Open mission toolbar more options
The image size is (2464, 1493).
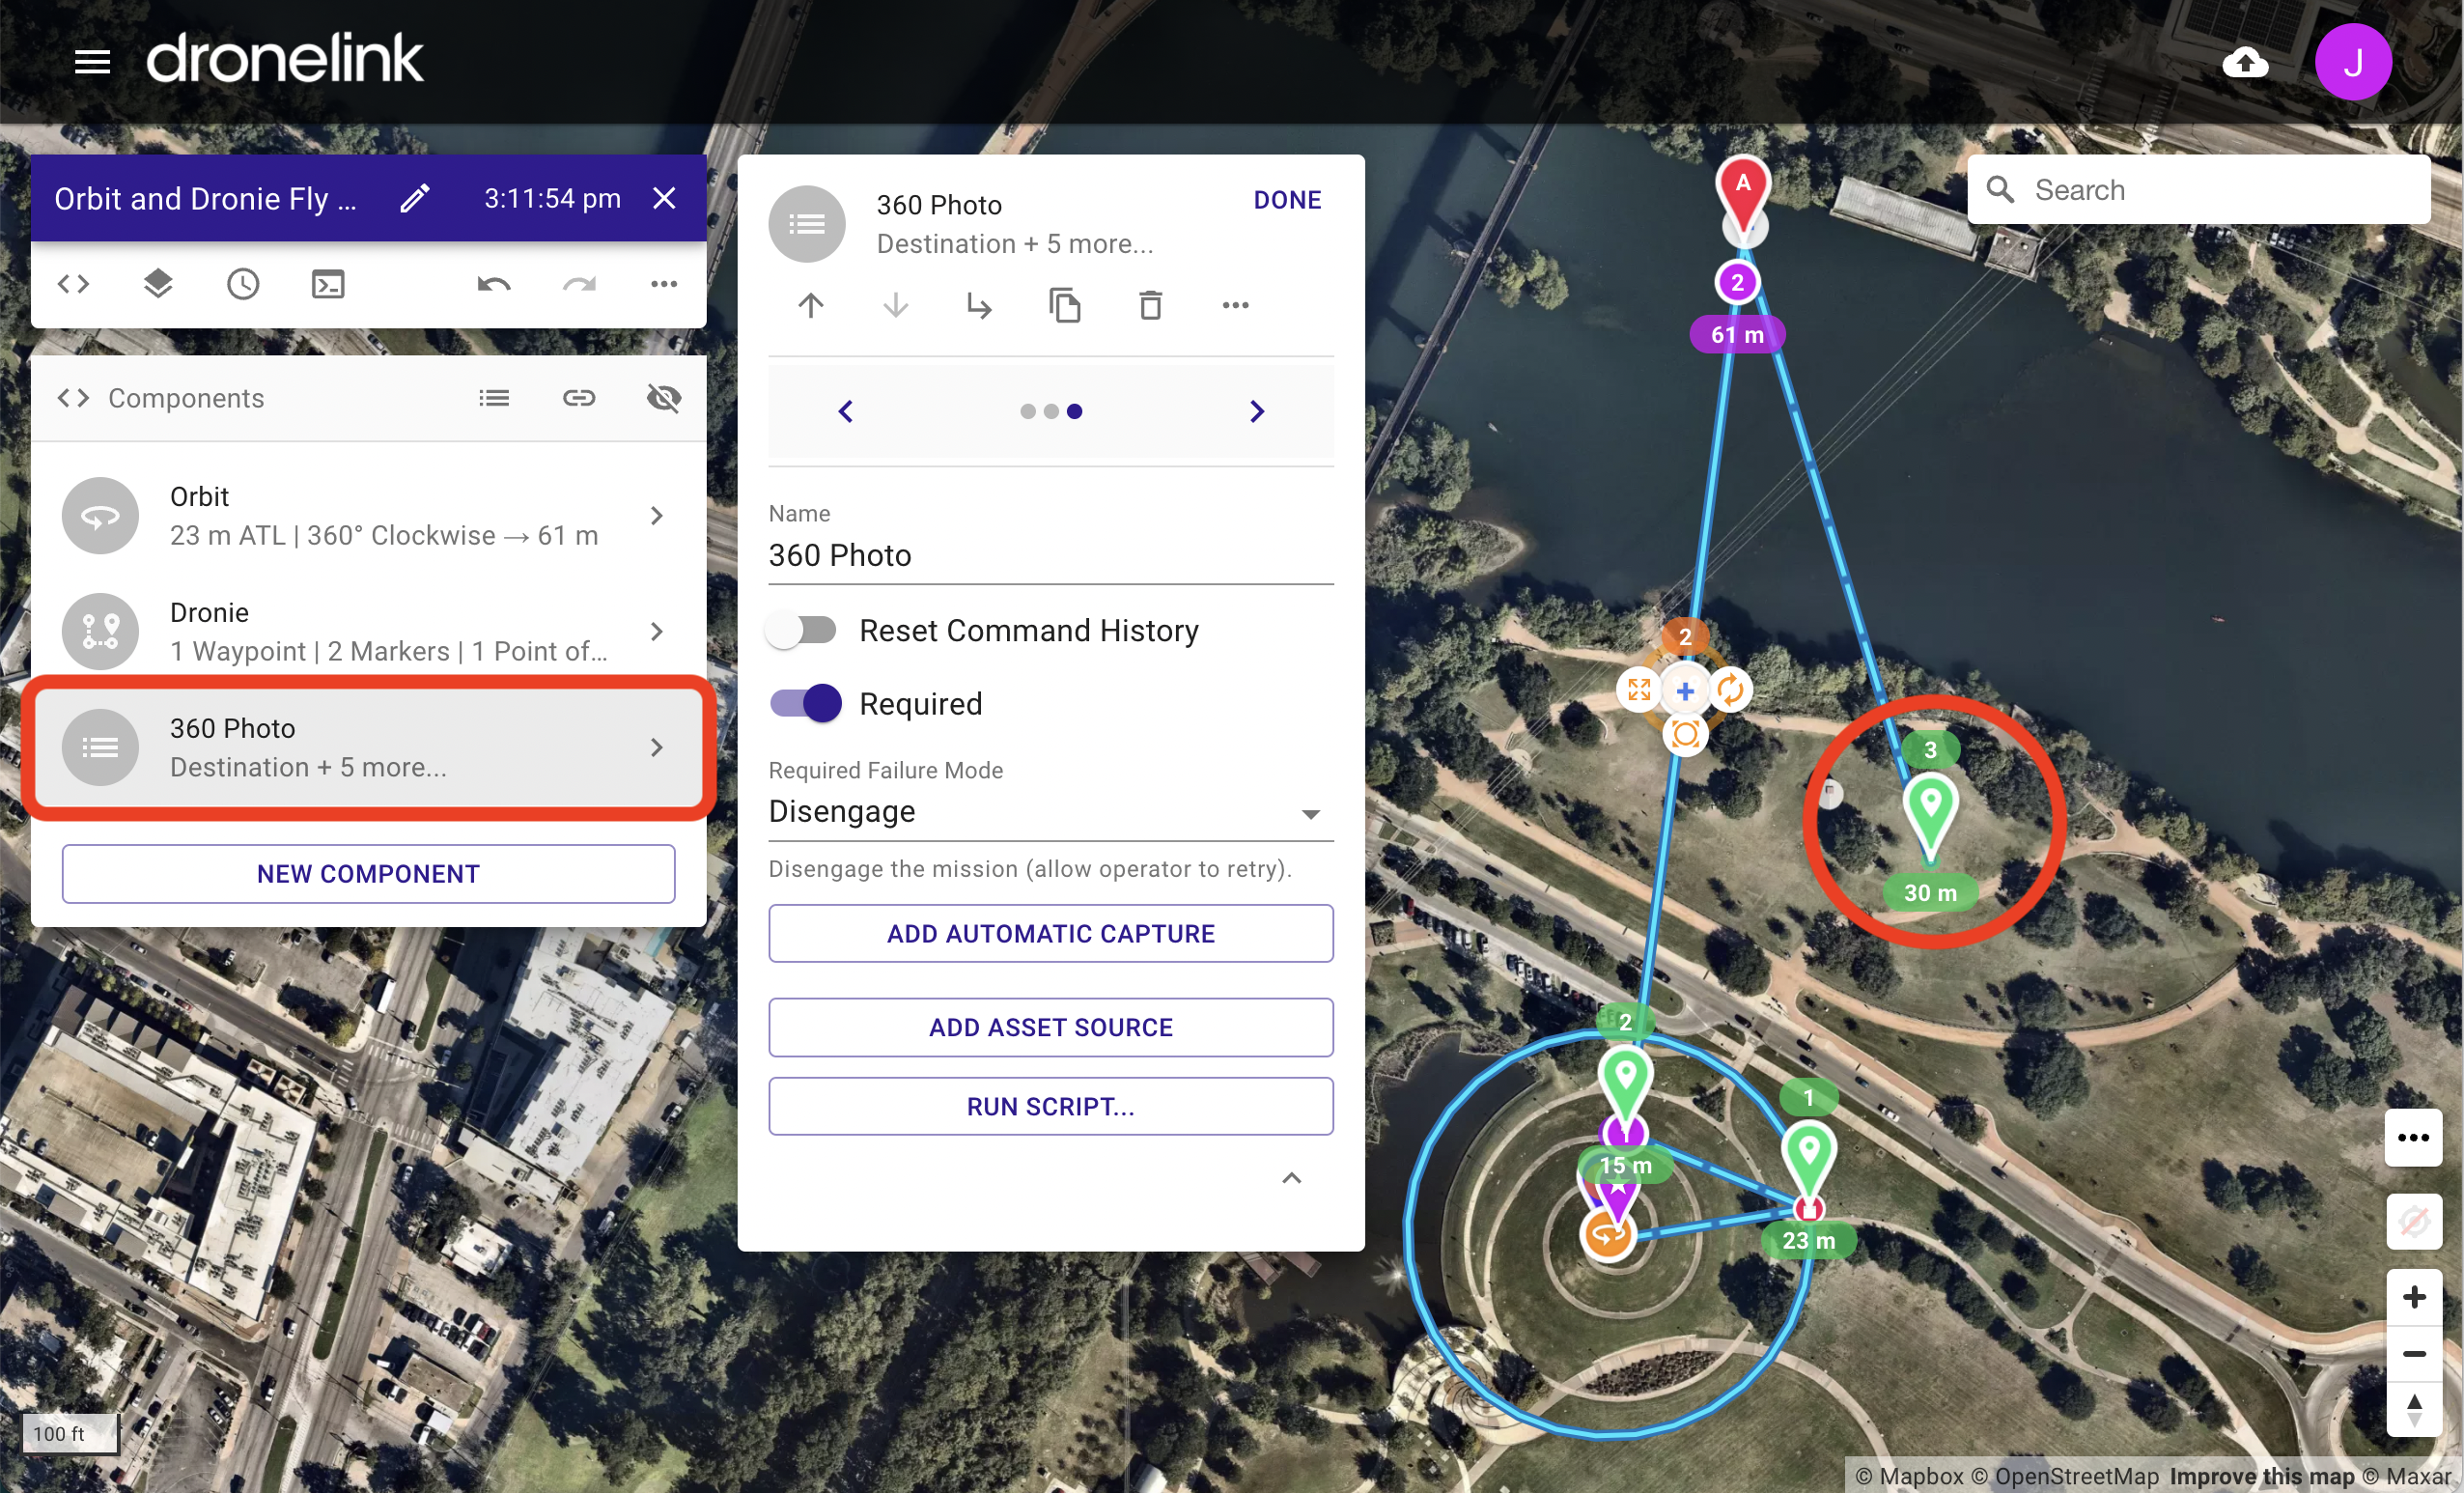(664, 285)
